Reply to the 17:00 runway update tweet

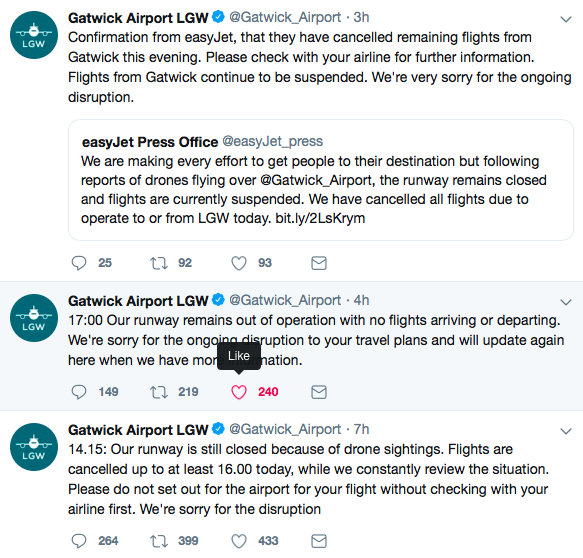pos(79,392)
